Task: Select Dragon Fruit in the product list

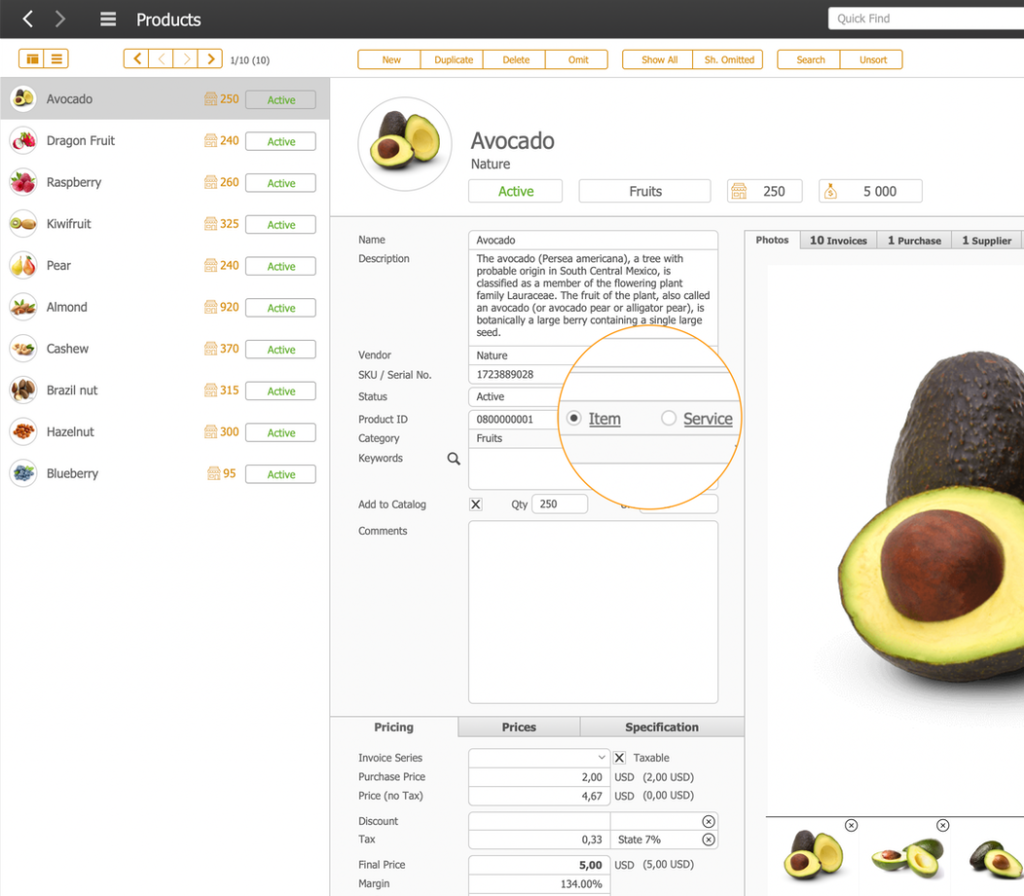Action: [x=81, y=141]
